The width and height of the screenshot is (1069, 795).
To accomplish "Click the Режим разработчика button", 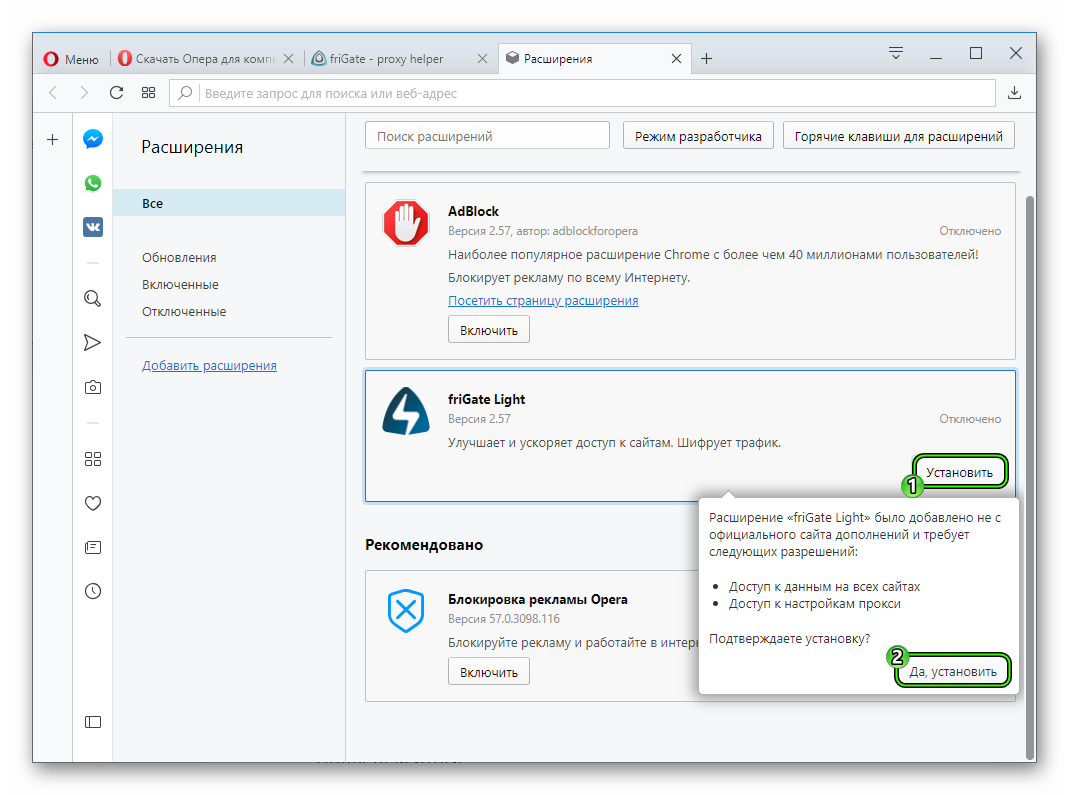I will [x=698, y=136].
